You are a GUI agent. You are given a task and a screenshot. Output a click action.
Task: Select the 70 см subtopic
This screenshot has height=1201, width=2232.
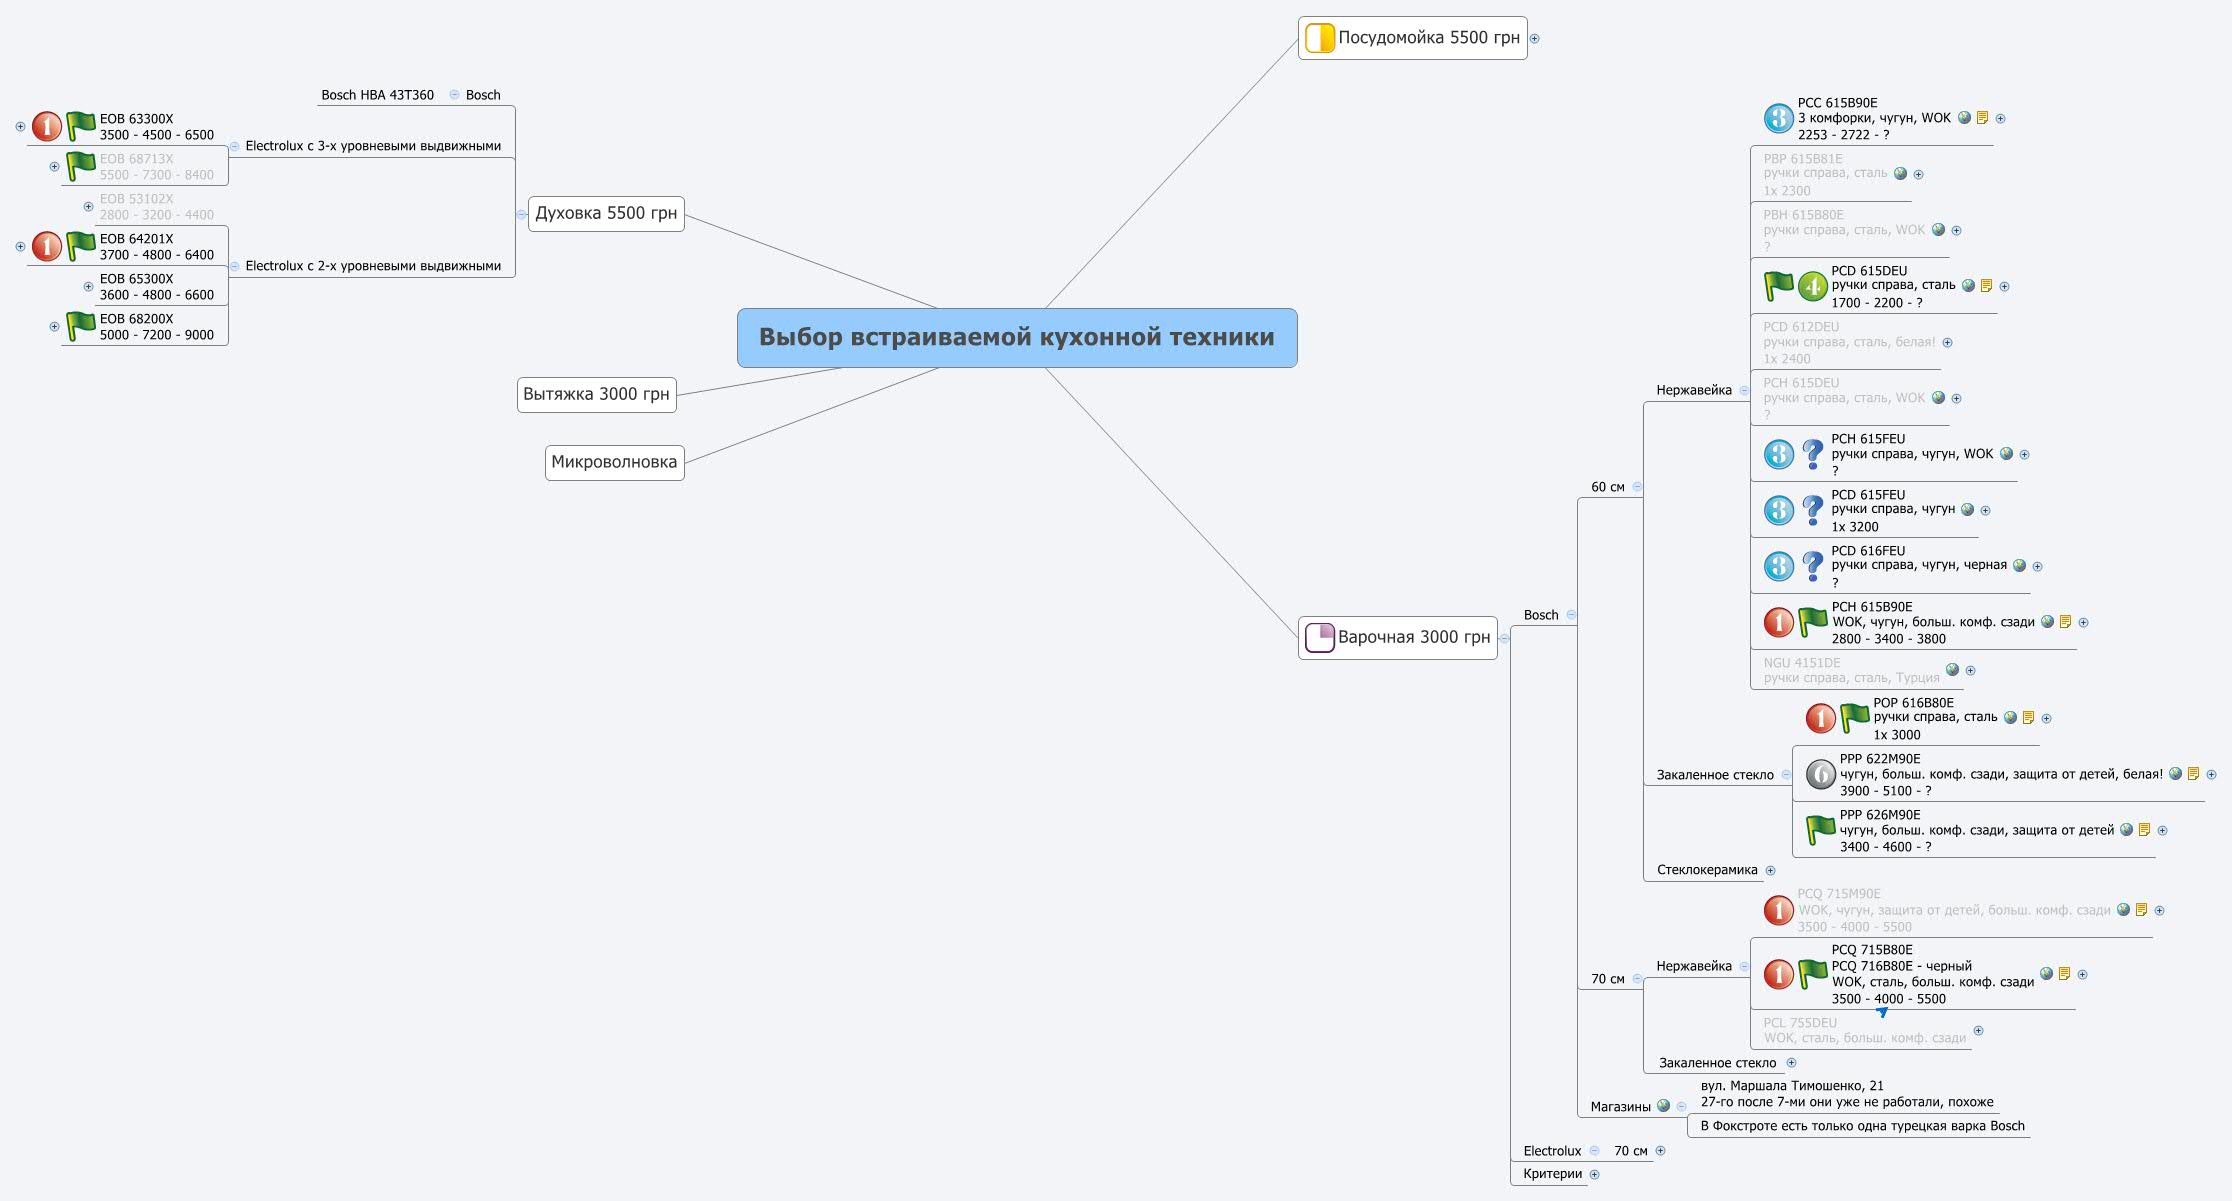(x=1607, y=979)
